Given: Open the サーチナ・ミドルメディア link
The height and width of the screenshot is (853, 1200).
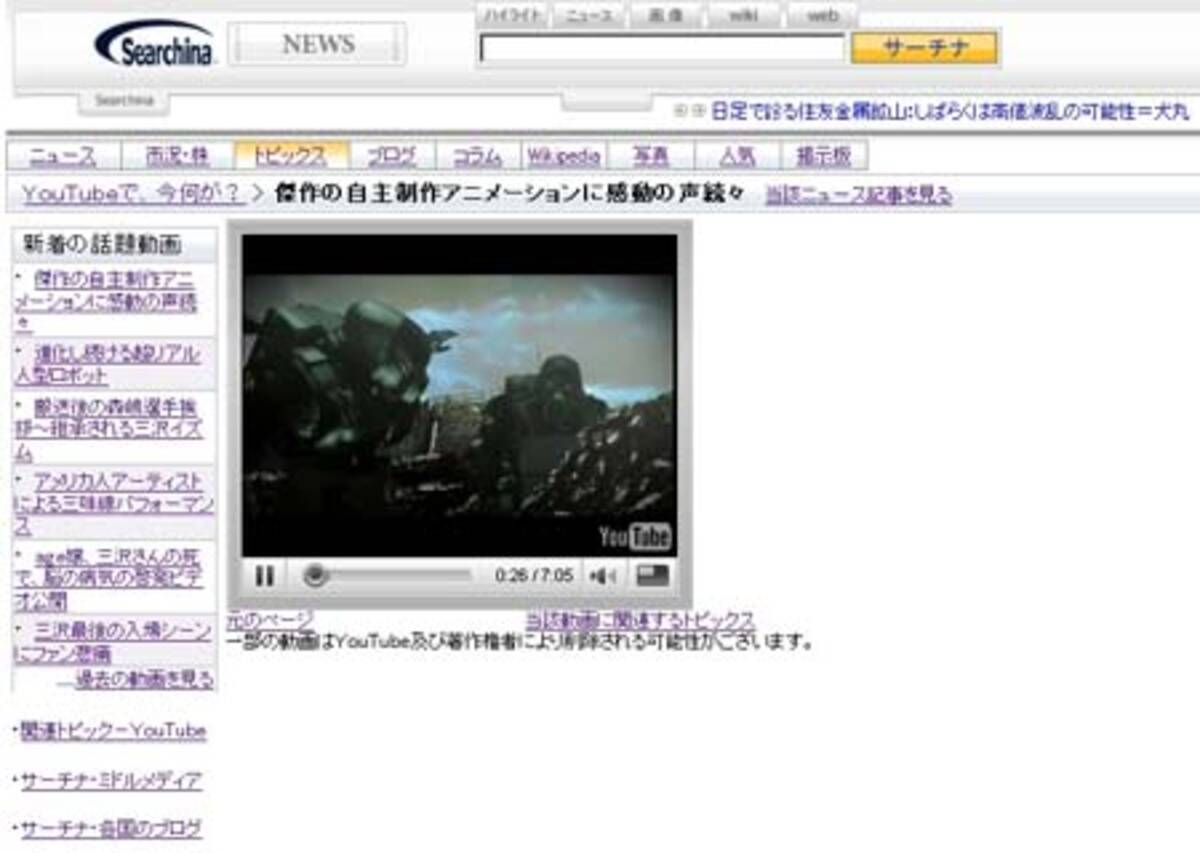Looking at the screenshot, I should (111, 780).
